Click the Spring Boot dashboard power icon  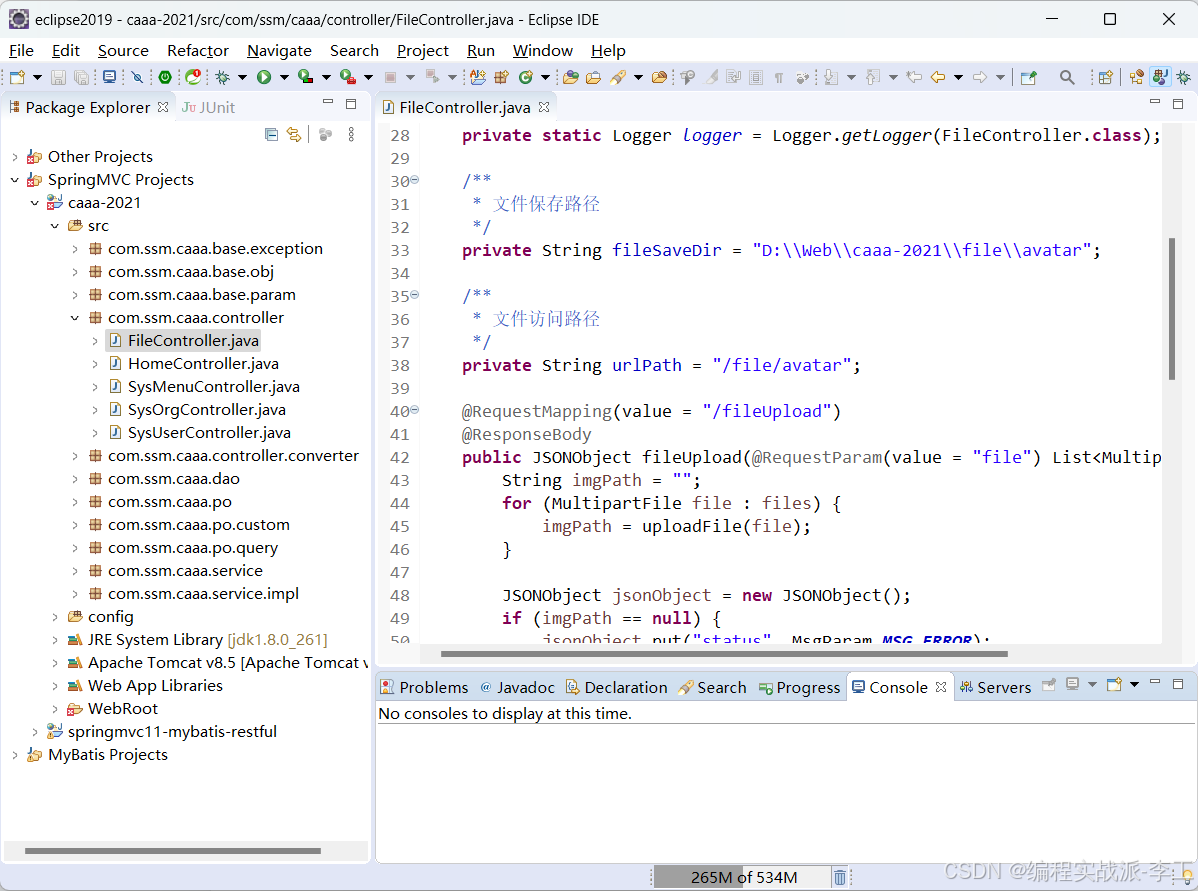pyautogui.click(x=165, y=77)
